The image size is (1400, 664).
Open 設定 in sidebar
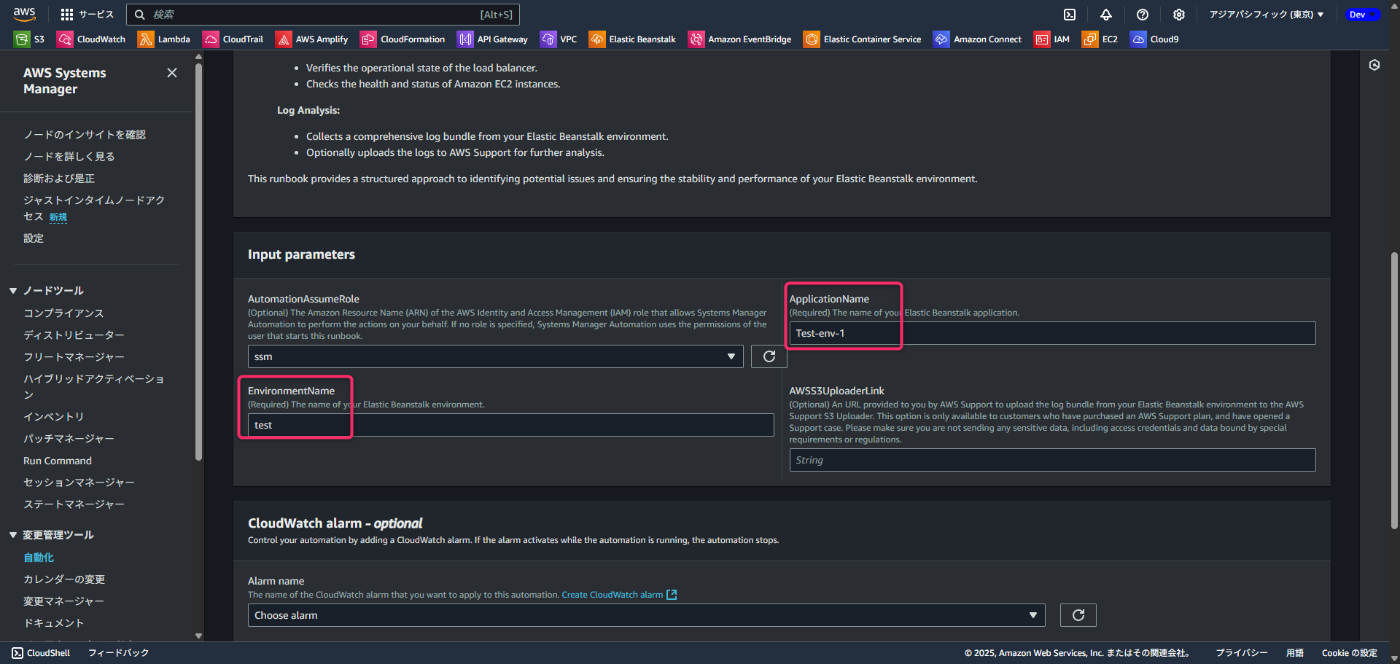coord(33,238)
